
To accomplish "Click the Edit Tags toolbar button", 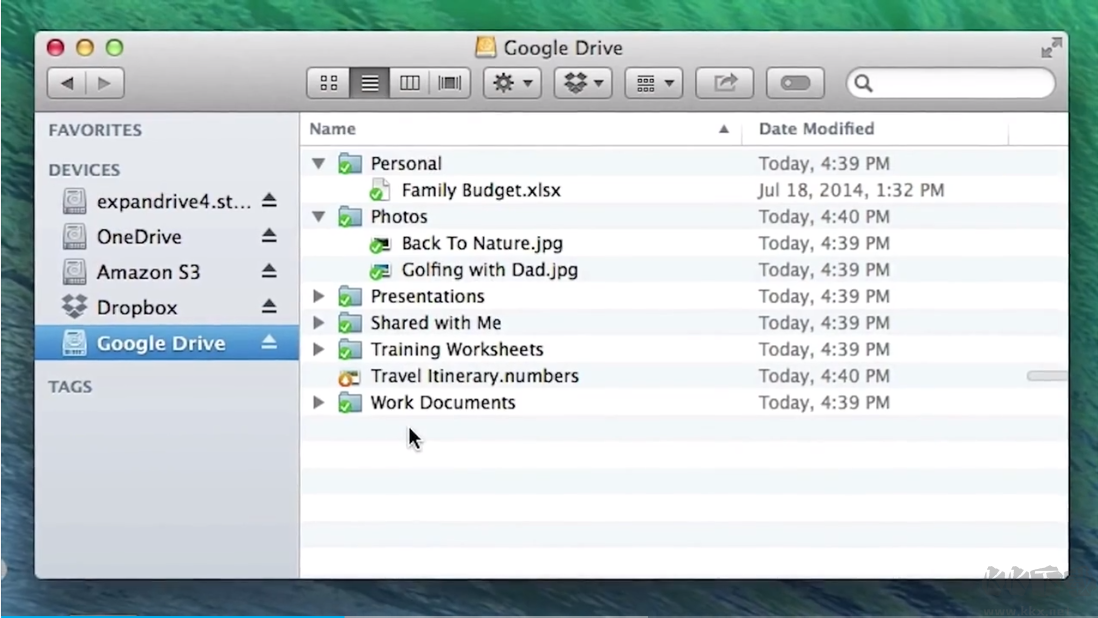I will point(795,83).
